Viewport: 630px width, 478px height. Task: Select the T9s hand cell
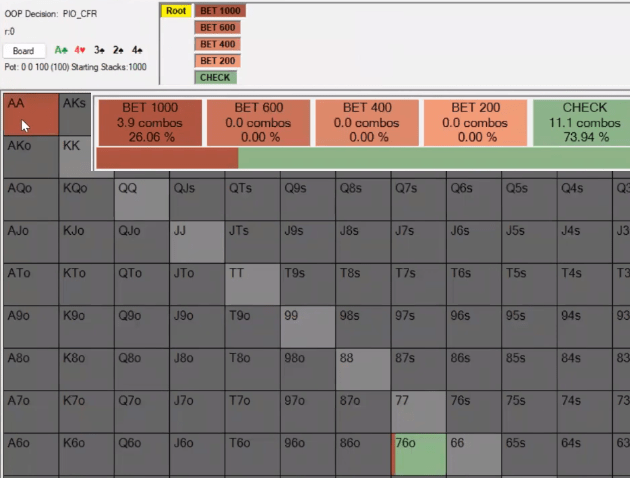pos(308,285)
